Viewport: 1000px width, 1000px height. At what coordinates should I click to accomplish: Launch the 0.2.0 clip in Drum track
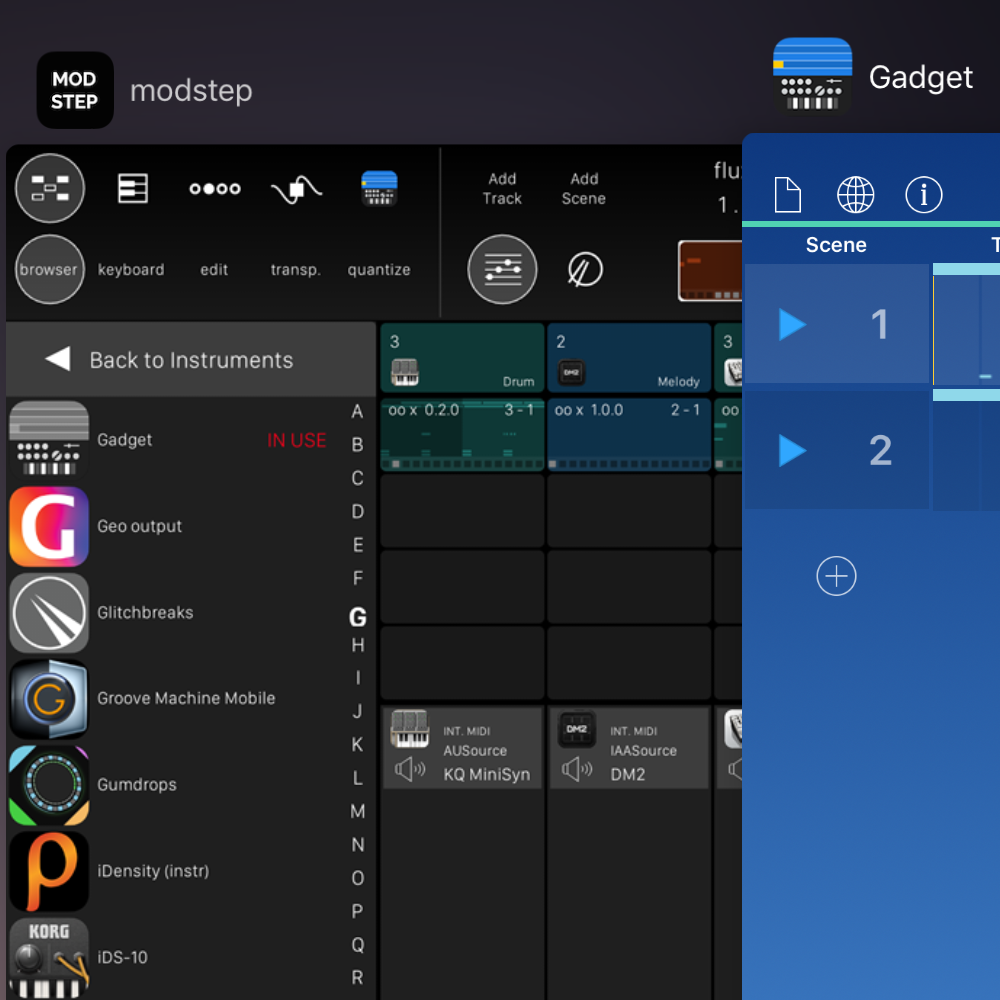tap(462, 435)
